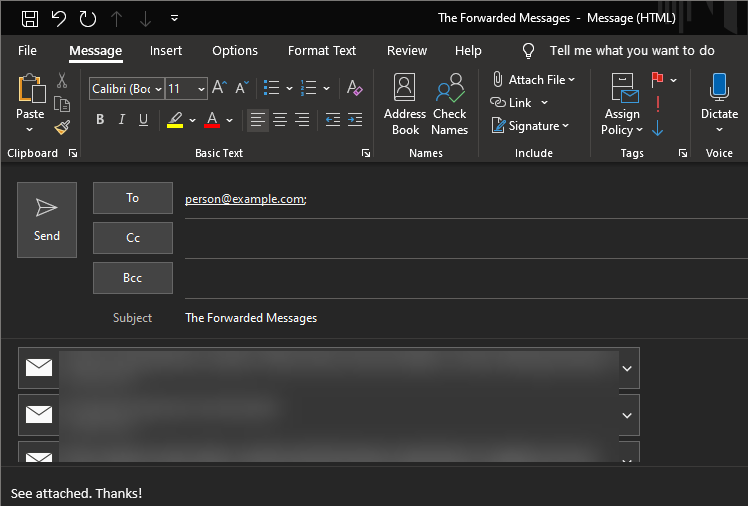Apply numbered list
The image size is (748, 506).
coord(308,88)
